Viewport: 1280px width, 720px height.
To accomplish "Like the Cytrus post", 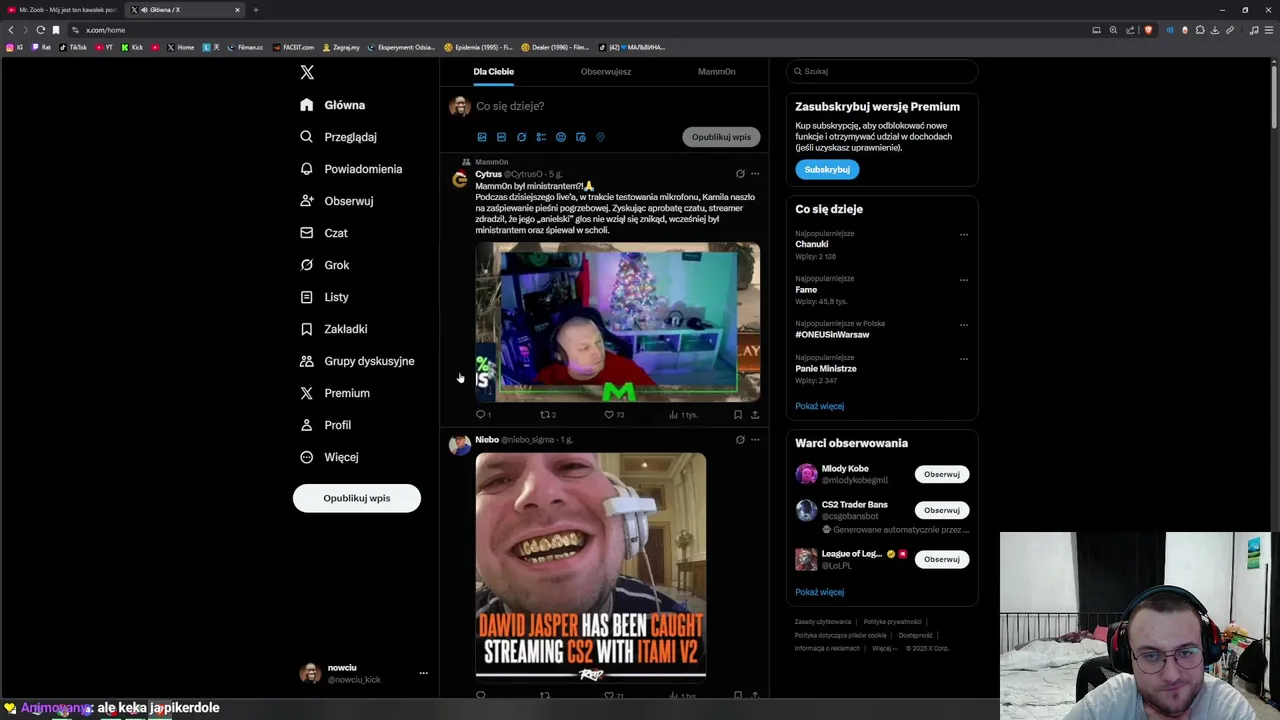I will click(x=613, y=414).
